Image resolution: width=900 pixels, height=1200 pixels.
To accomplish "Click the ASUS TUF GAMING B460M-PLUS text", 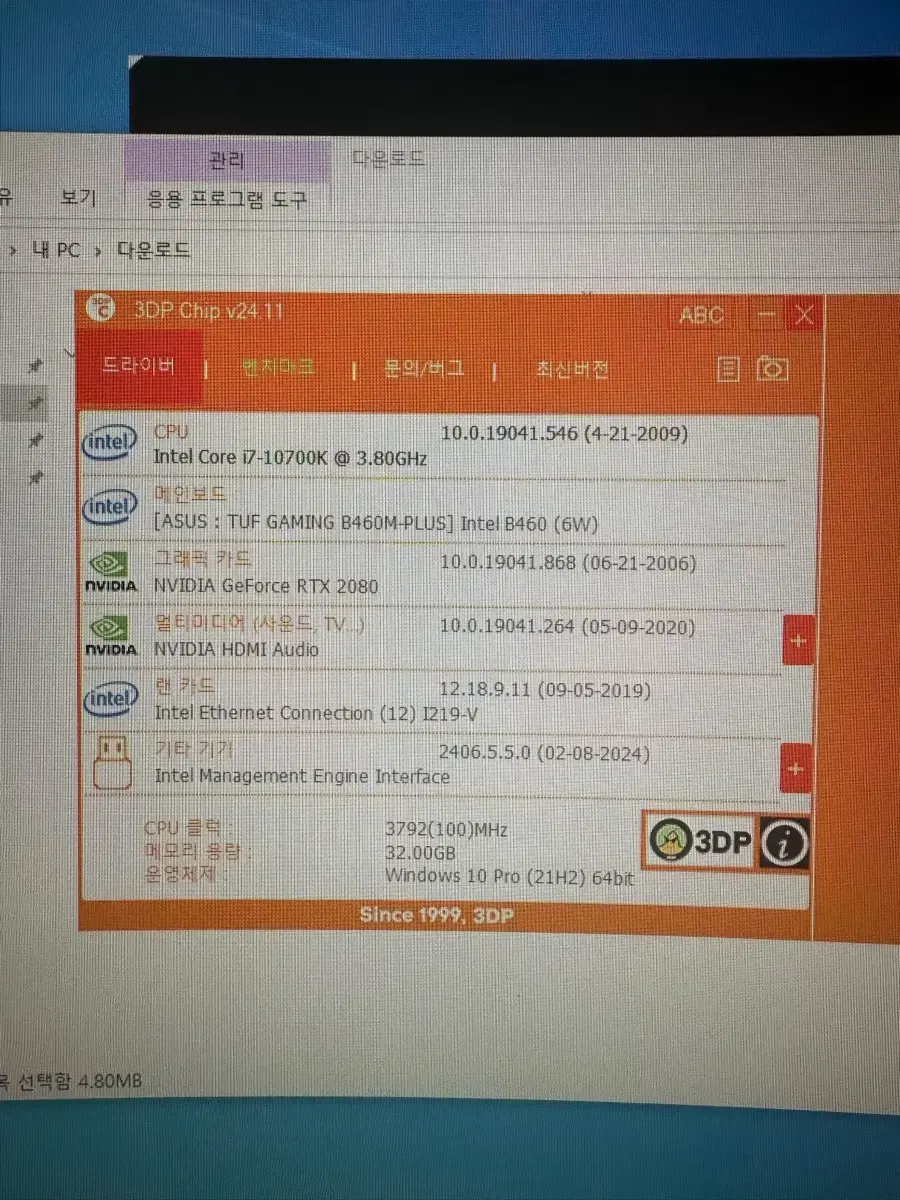I will click(378, 522).
